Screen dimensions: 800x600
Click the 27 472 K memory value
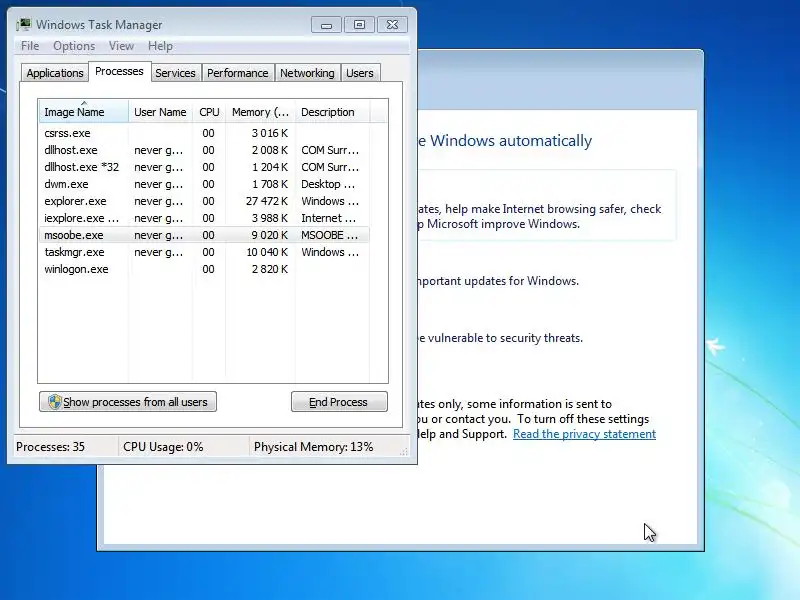click(267, 201)
